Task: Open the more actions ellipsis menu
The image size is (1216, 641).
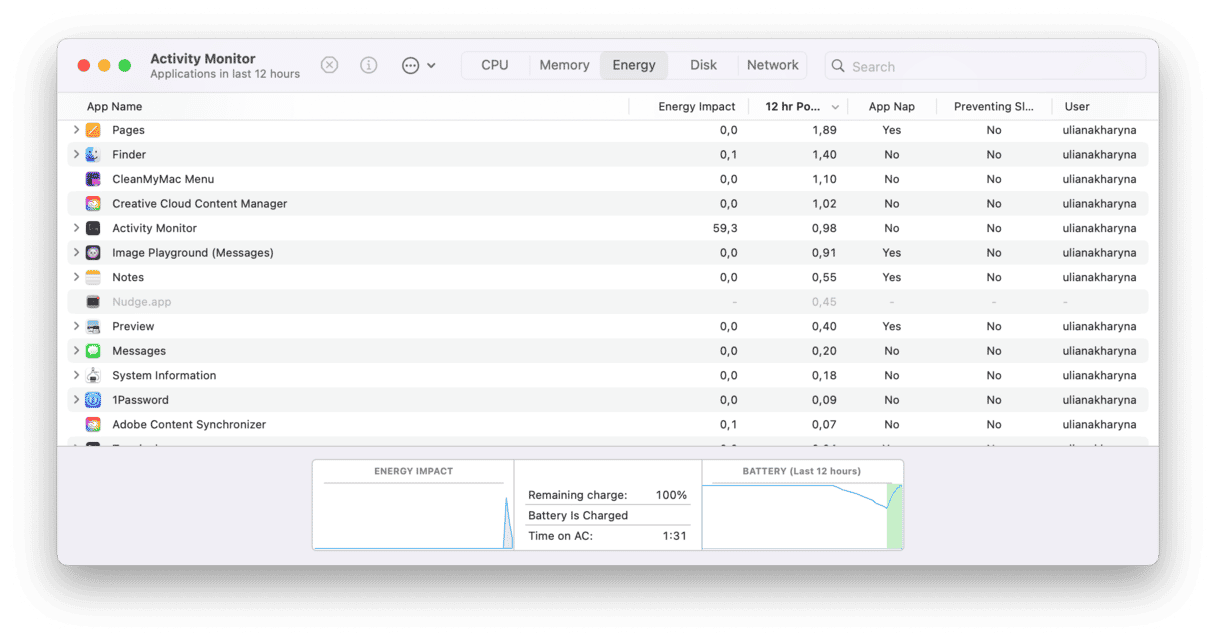Action: click(418, 65)
